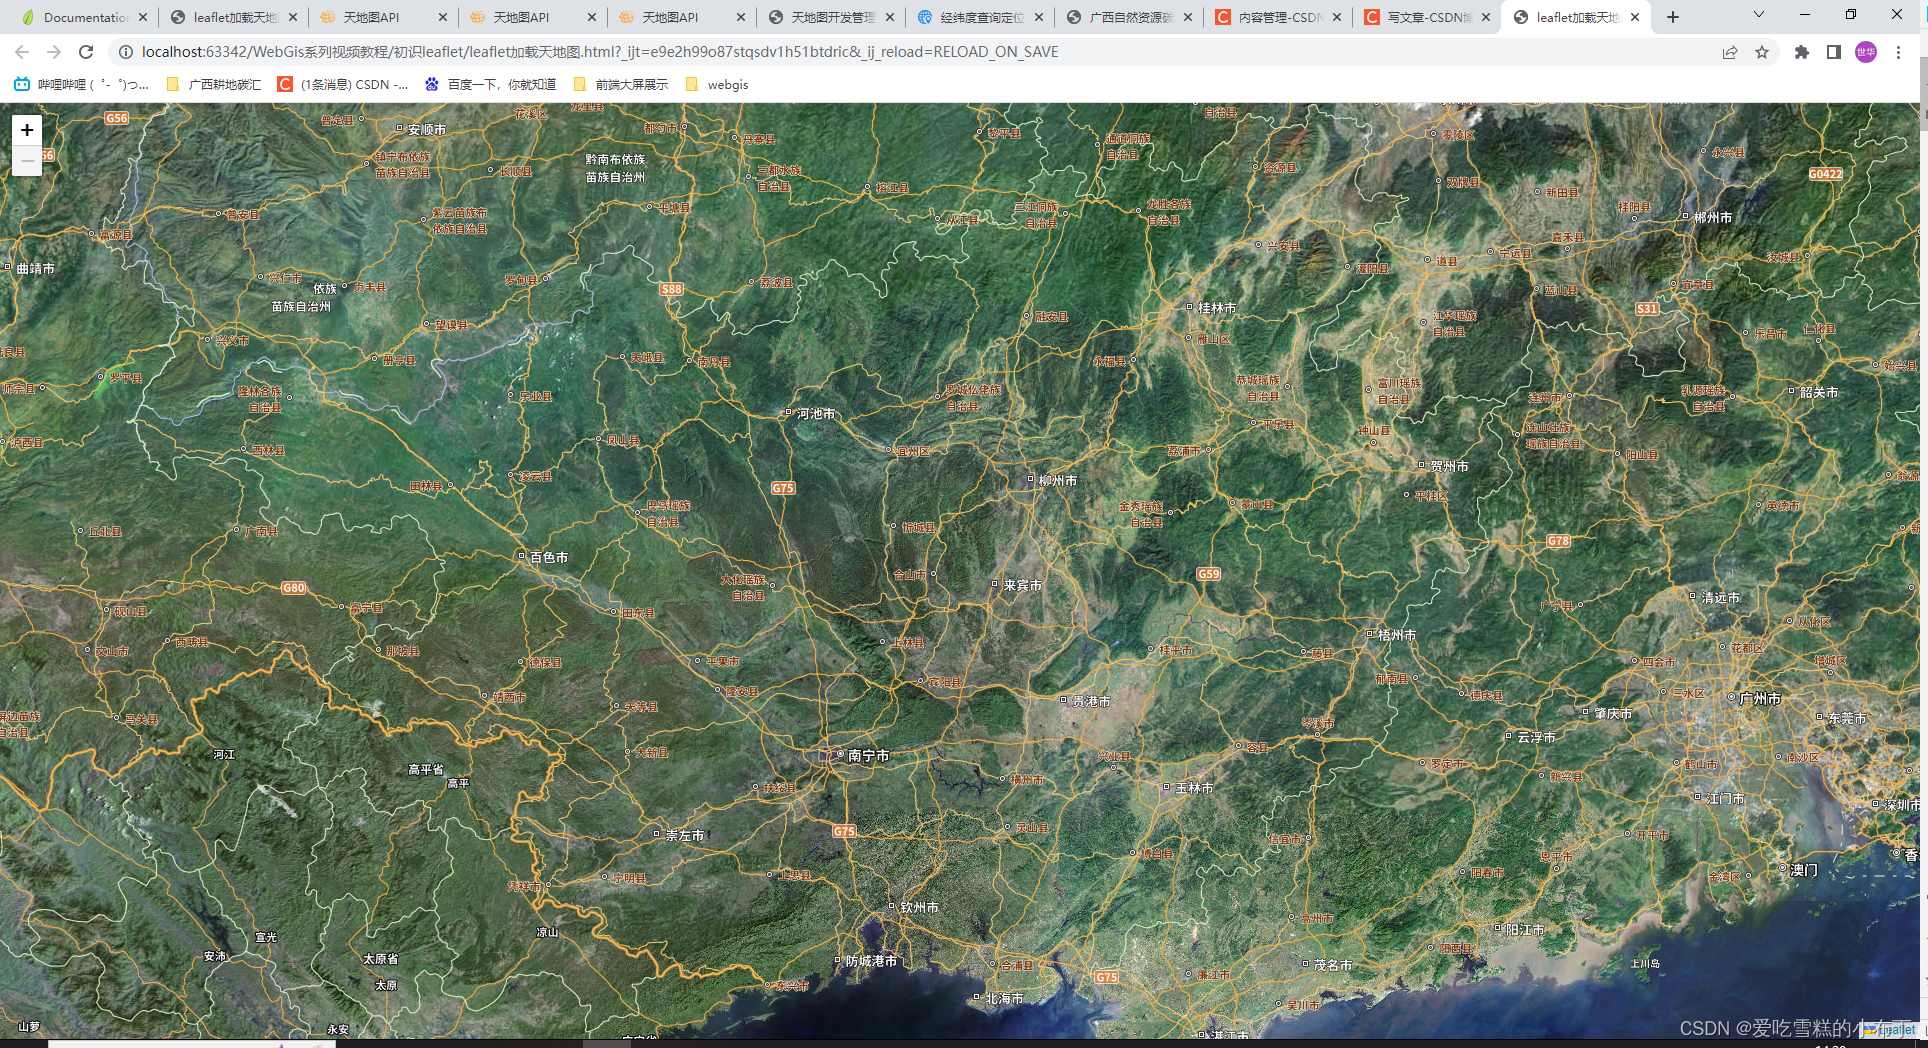
Task: Click the 清远市 label on map
Action: (x=1721, y=598)
